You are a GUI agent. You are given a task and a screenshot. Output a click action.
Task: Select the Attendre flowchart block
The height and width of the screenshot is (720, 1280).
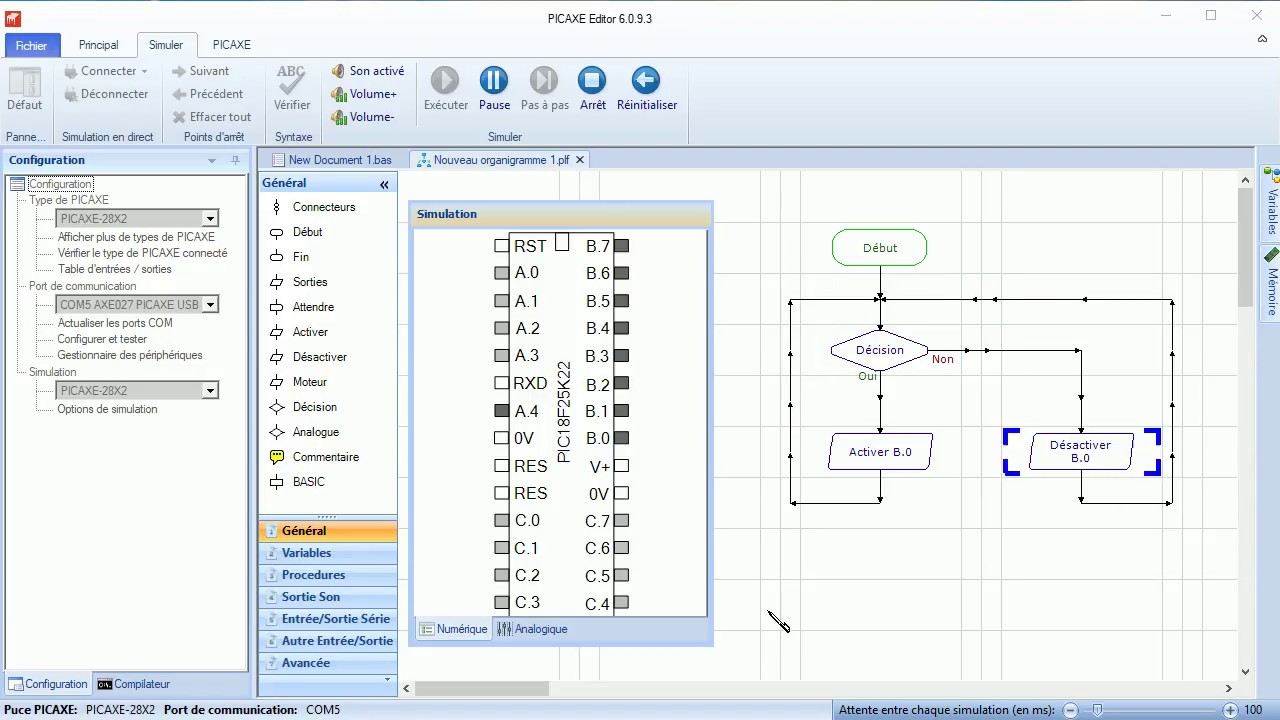point(302,307)
